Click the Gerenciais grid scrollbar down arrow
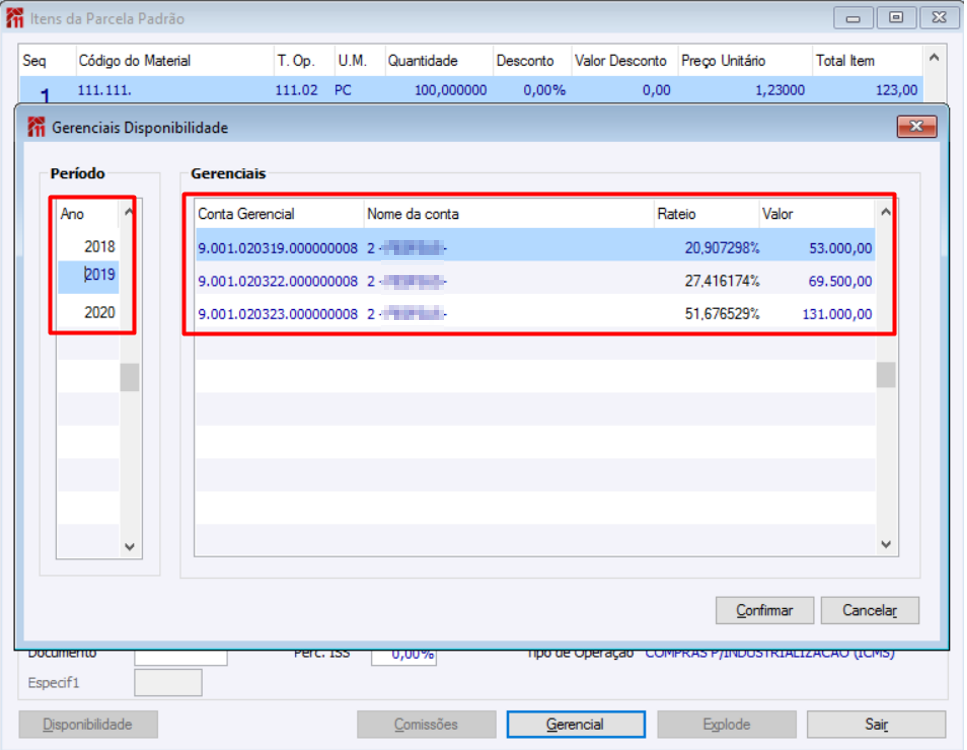Viewport: 967px width, 750px height. pyautogui.click(x=886, y=544)
